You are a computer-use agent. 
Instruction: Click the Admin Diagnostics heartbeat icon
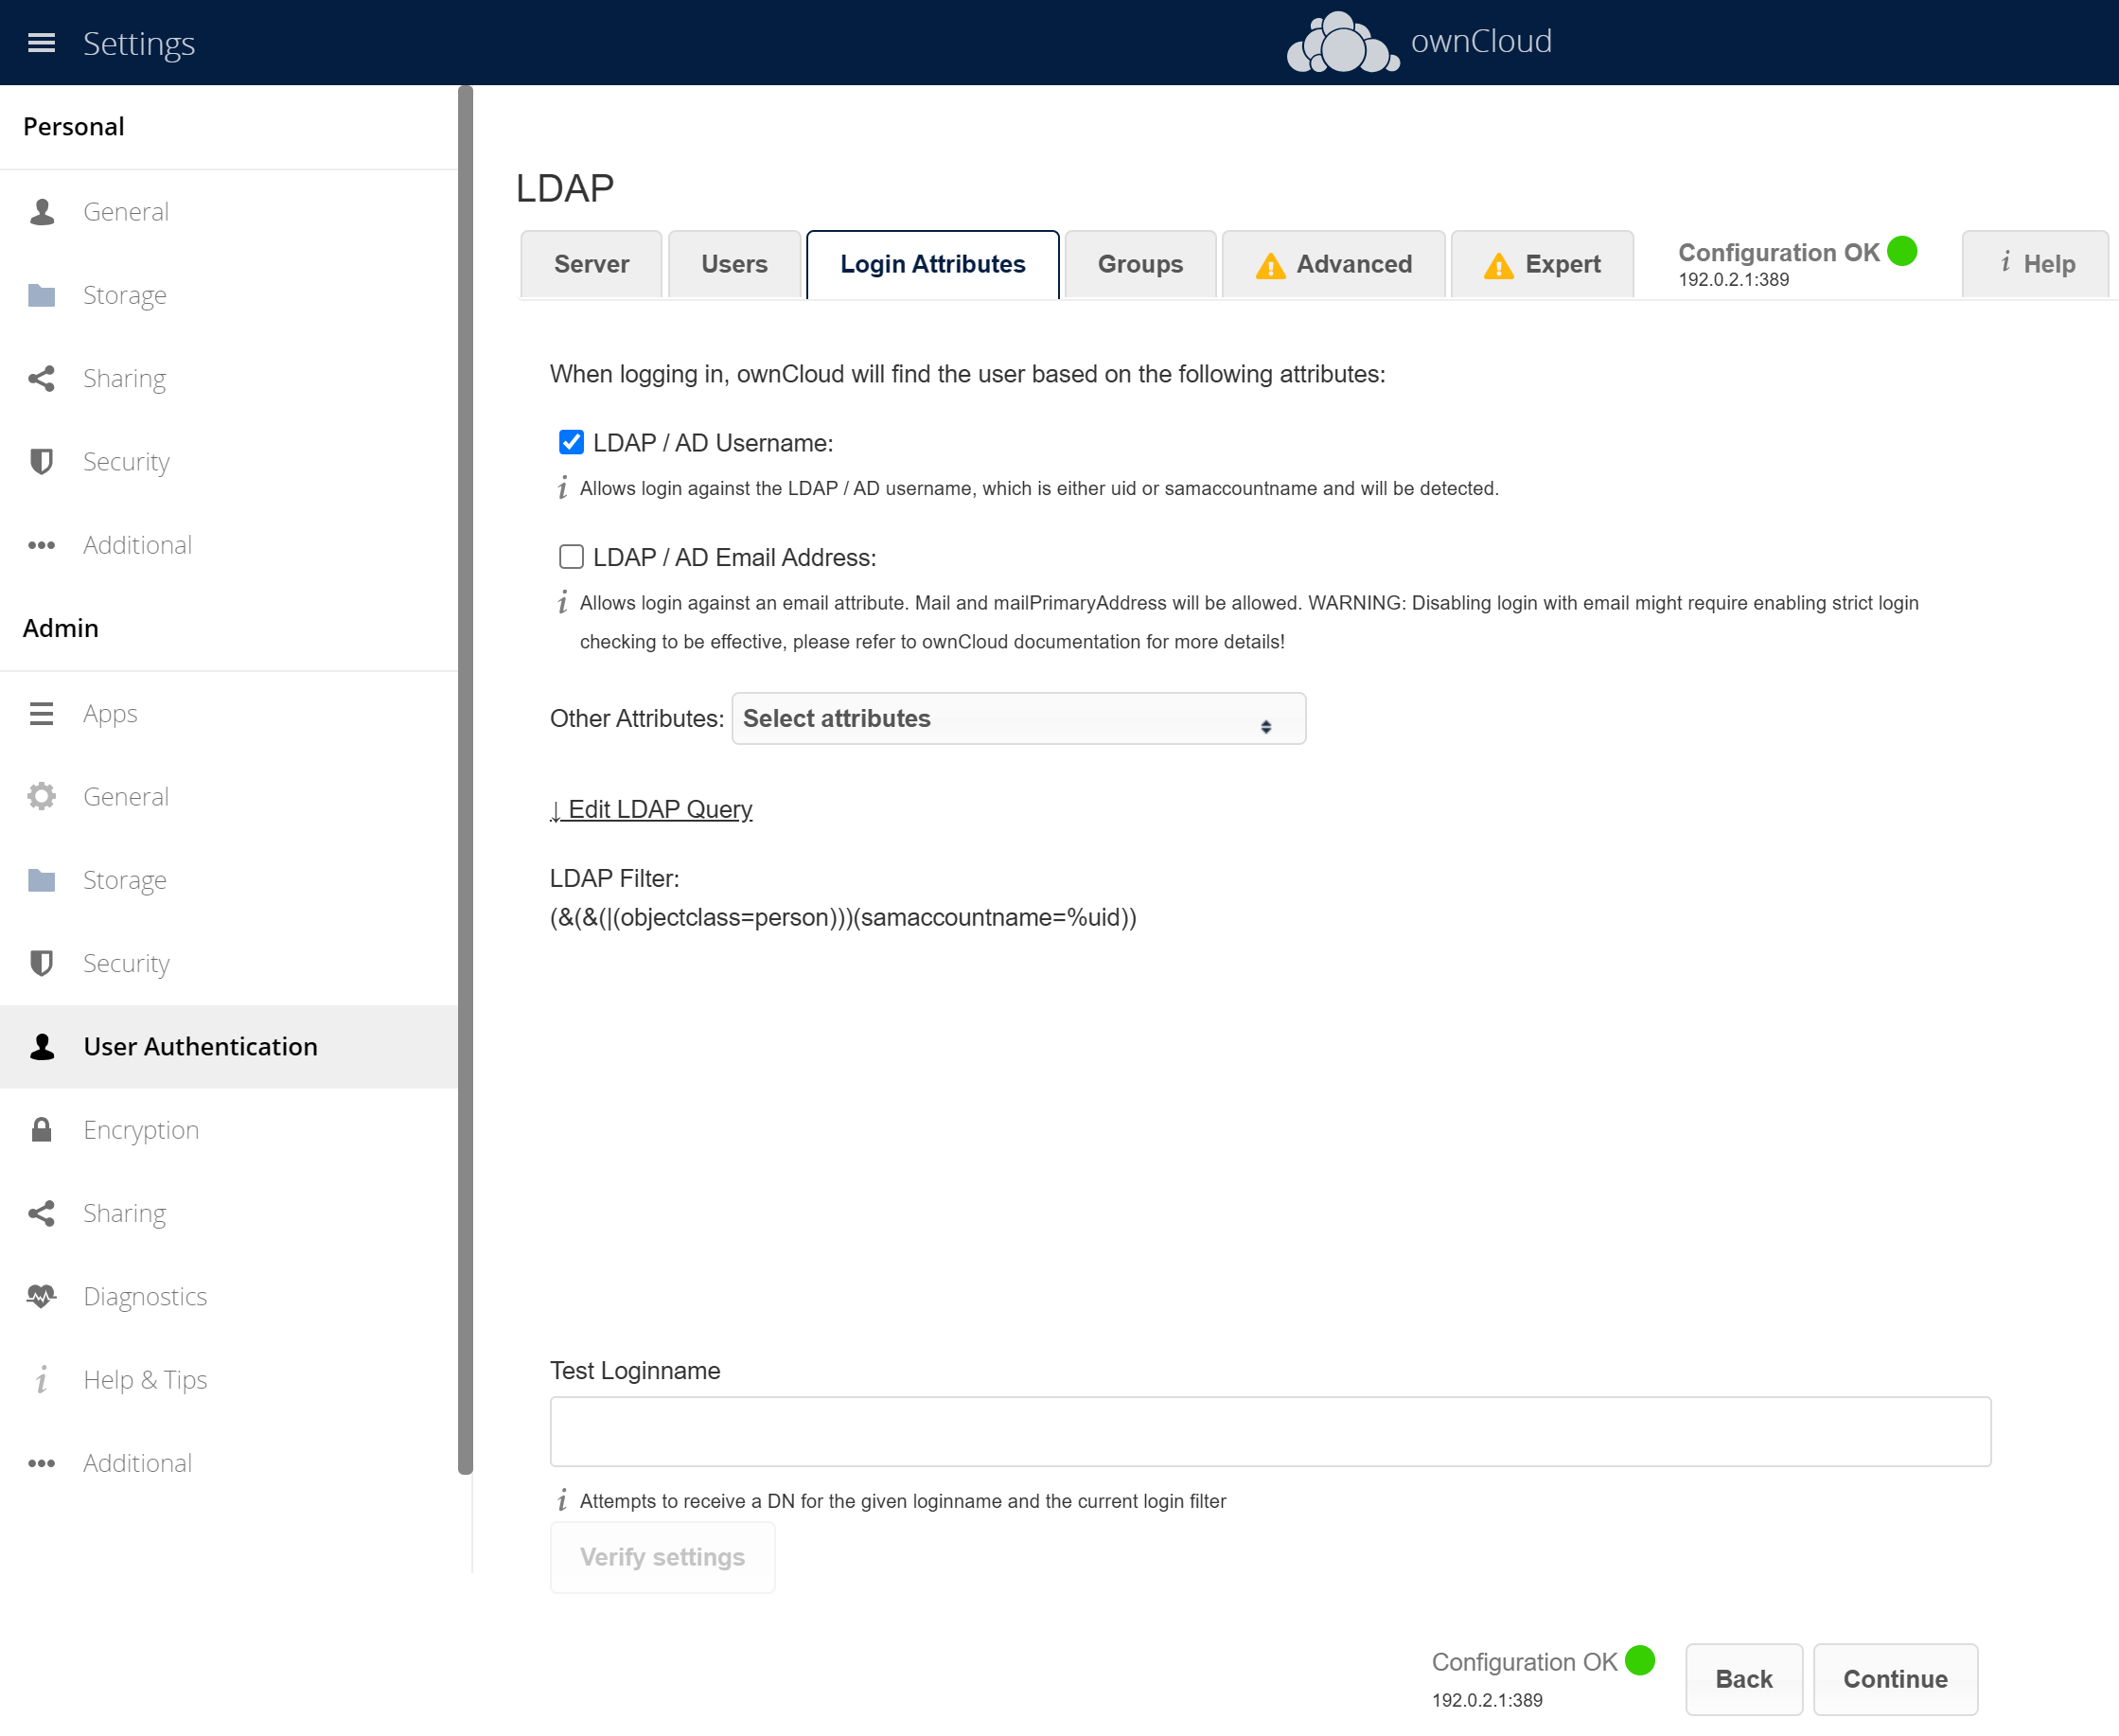tap(41, 1296)
